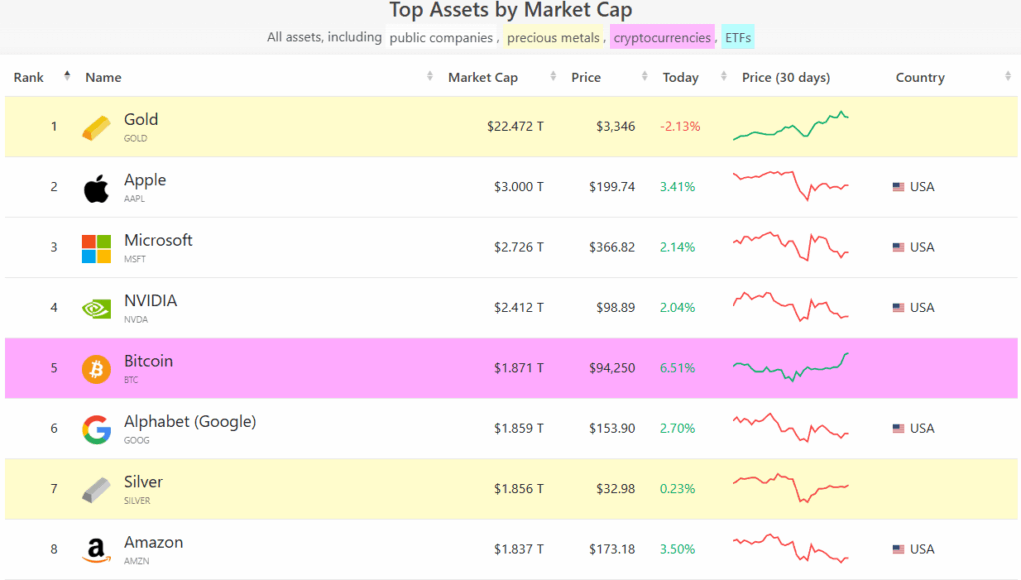
Task: View NVIDIA 30-day price chart
Action: point(790,307)
